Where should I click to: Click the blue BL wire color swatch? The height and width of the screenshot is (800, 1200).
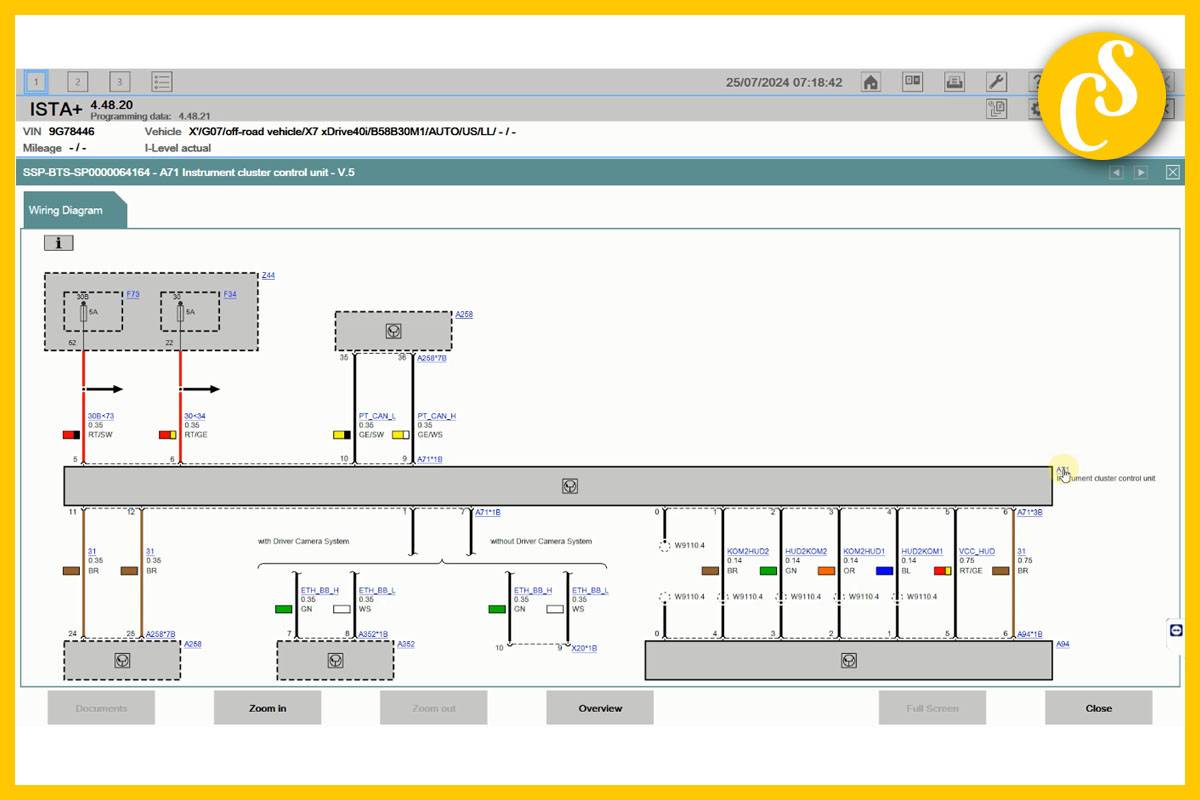884,571
